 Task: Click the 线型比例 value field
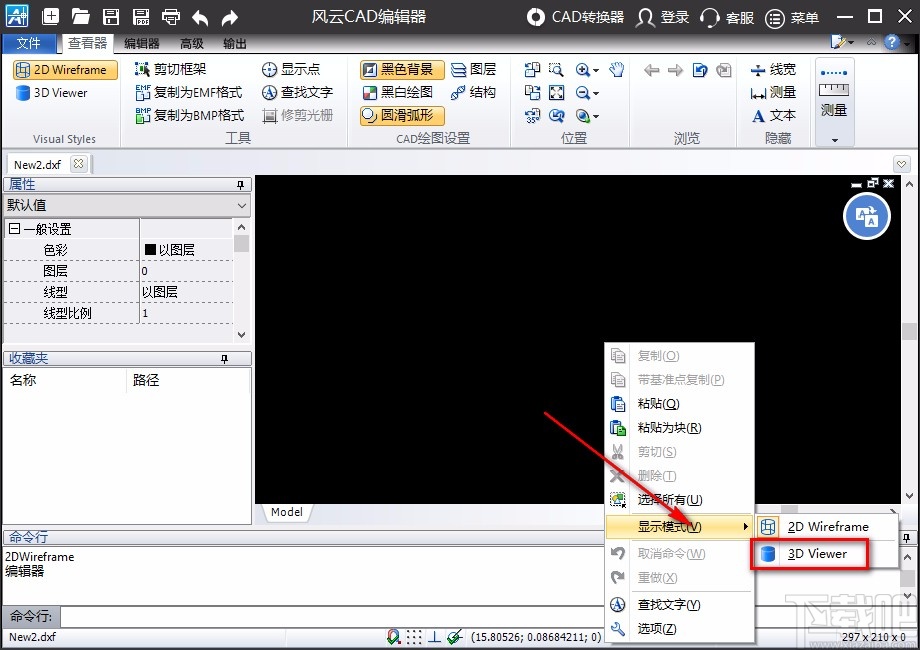coord(187,313)
